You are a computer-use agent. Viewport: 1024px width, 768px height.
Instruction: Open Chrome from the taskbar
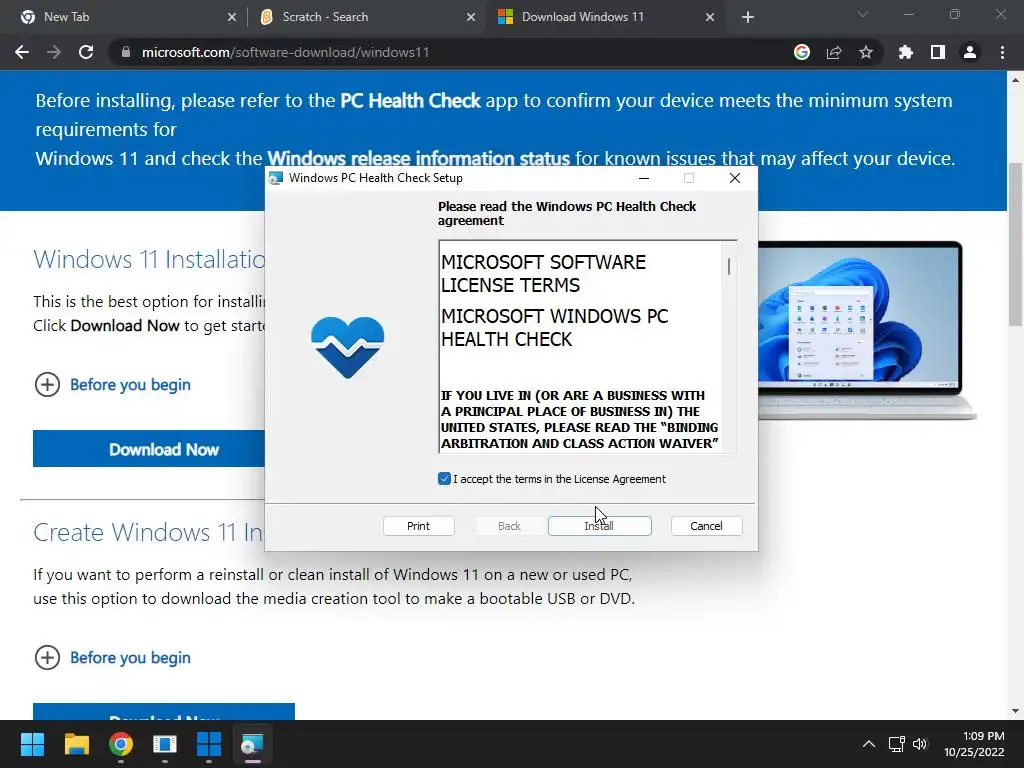pyautogui.click(x=121, y=744)
